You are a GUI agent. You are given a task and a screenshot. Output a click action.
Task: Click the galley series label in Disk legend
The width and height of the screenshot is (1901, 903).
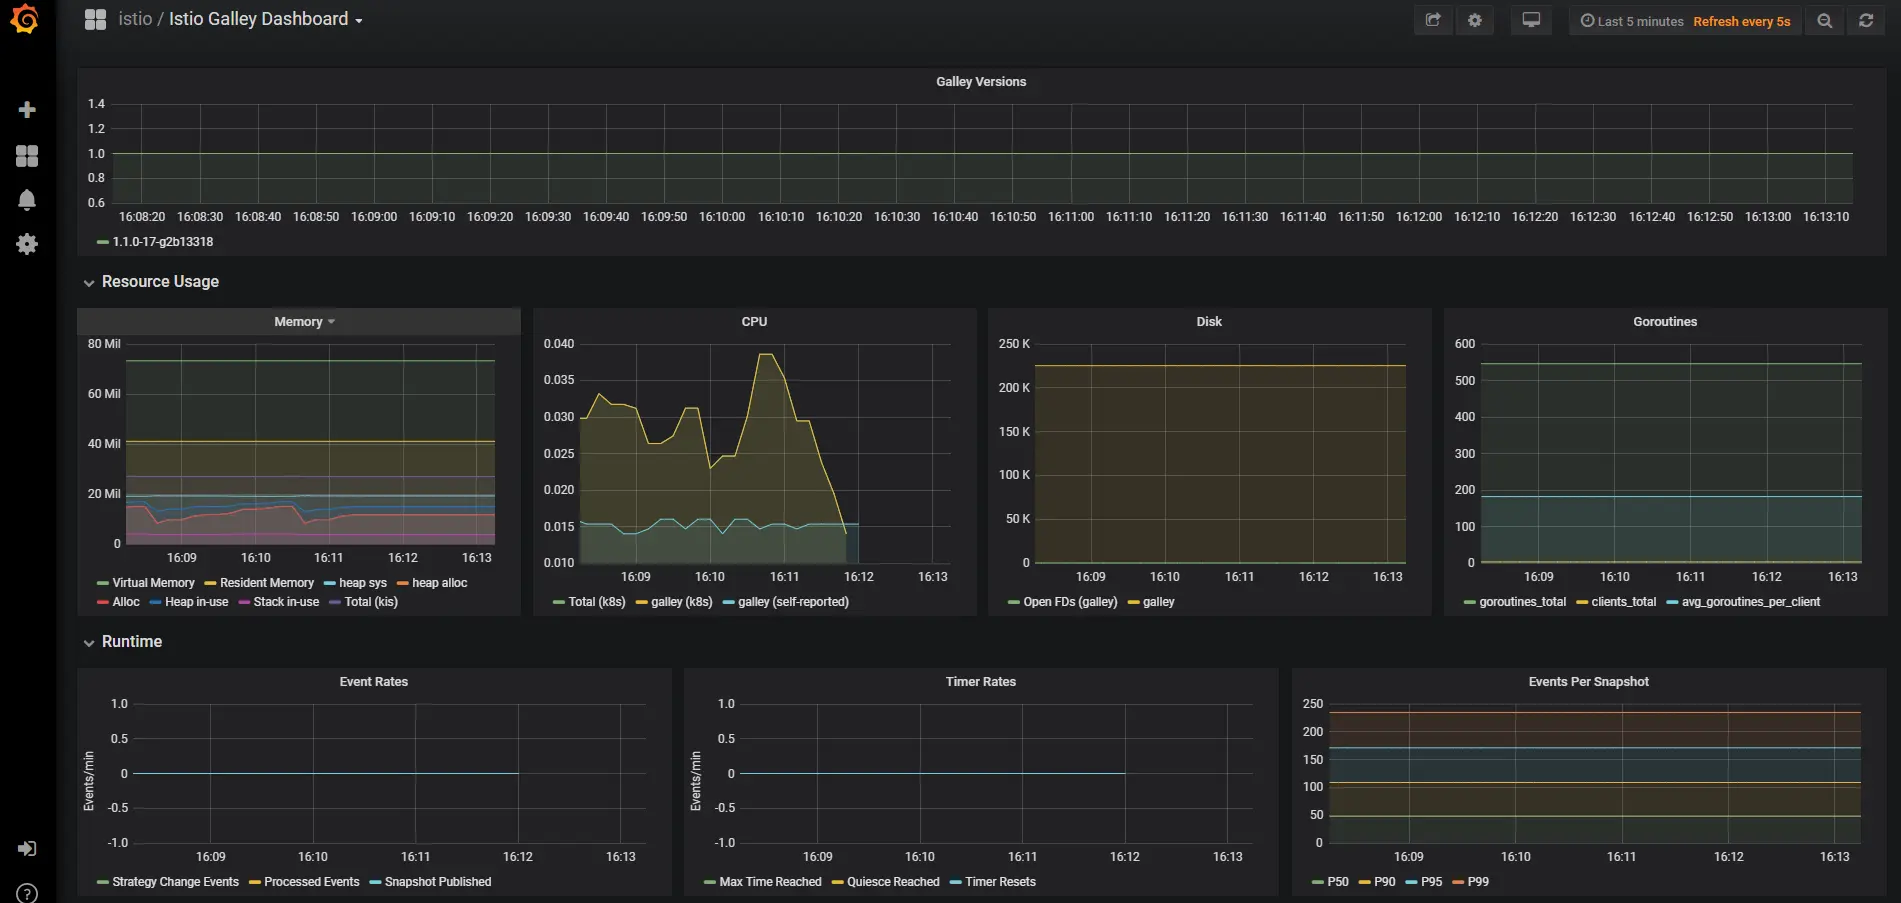click(x=1159, y=602)
